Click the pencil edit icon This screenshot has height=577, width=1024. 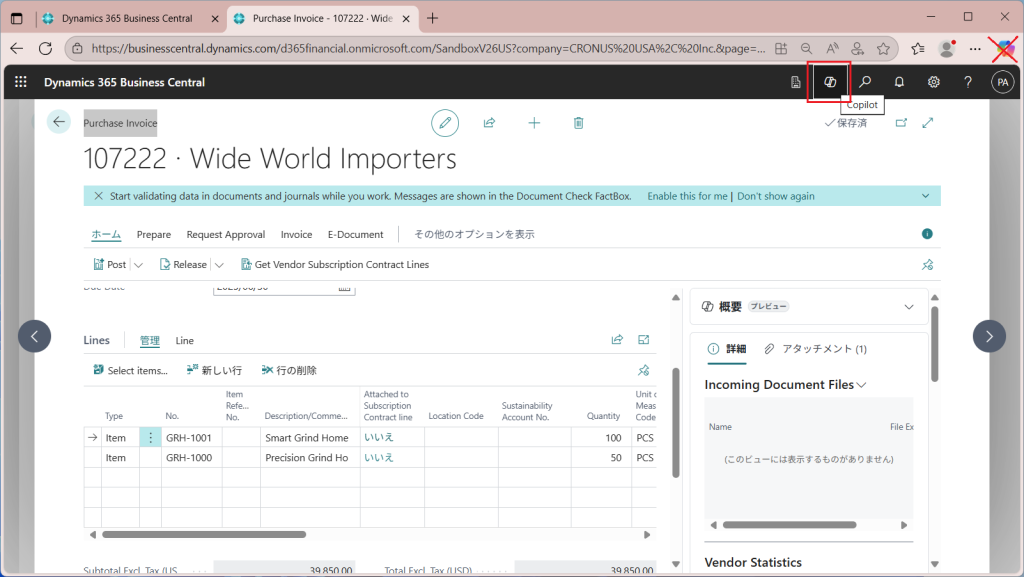pyautogui.click(x=445, y=123)
